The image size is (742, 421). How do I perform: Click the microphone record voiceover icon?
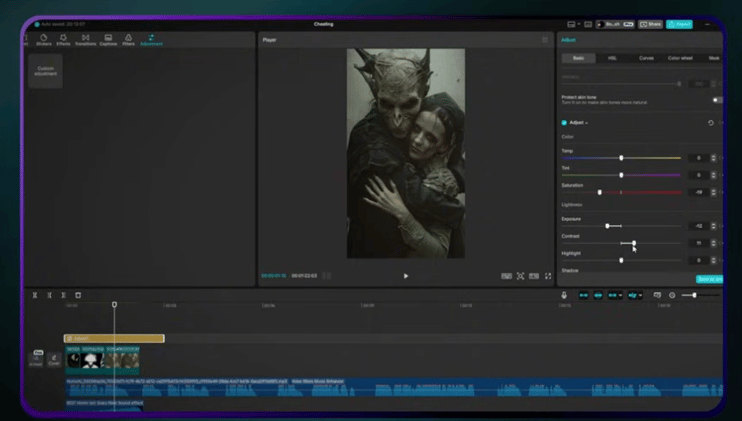click(x=564, y=295)
